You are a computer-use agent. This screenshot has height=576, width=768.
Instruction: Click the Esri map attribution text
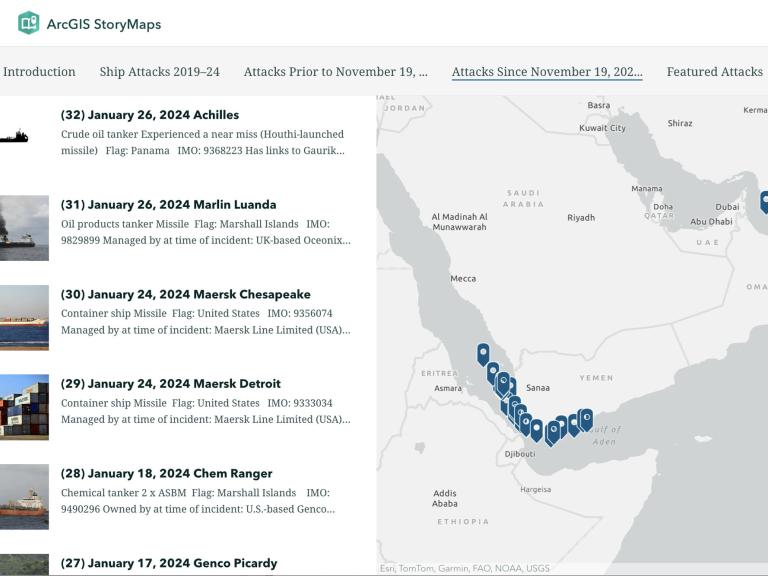(x=464, y=568)
